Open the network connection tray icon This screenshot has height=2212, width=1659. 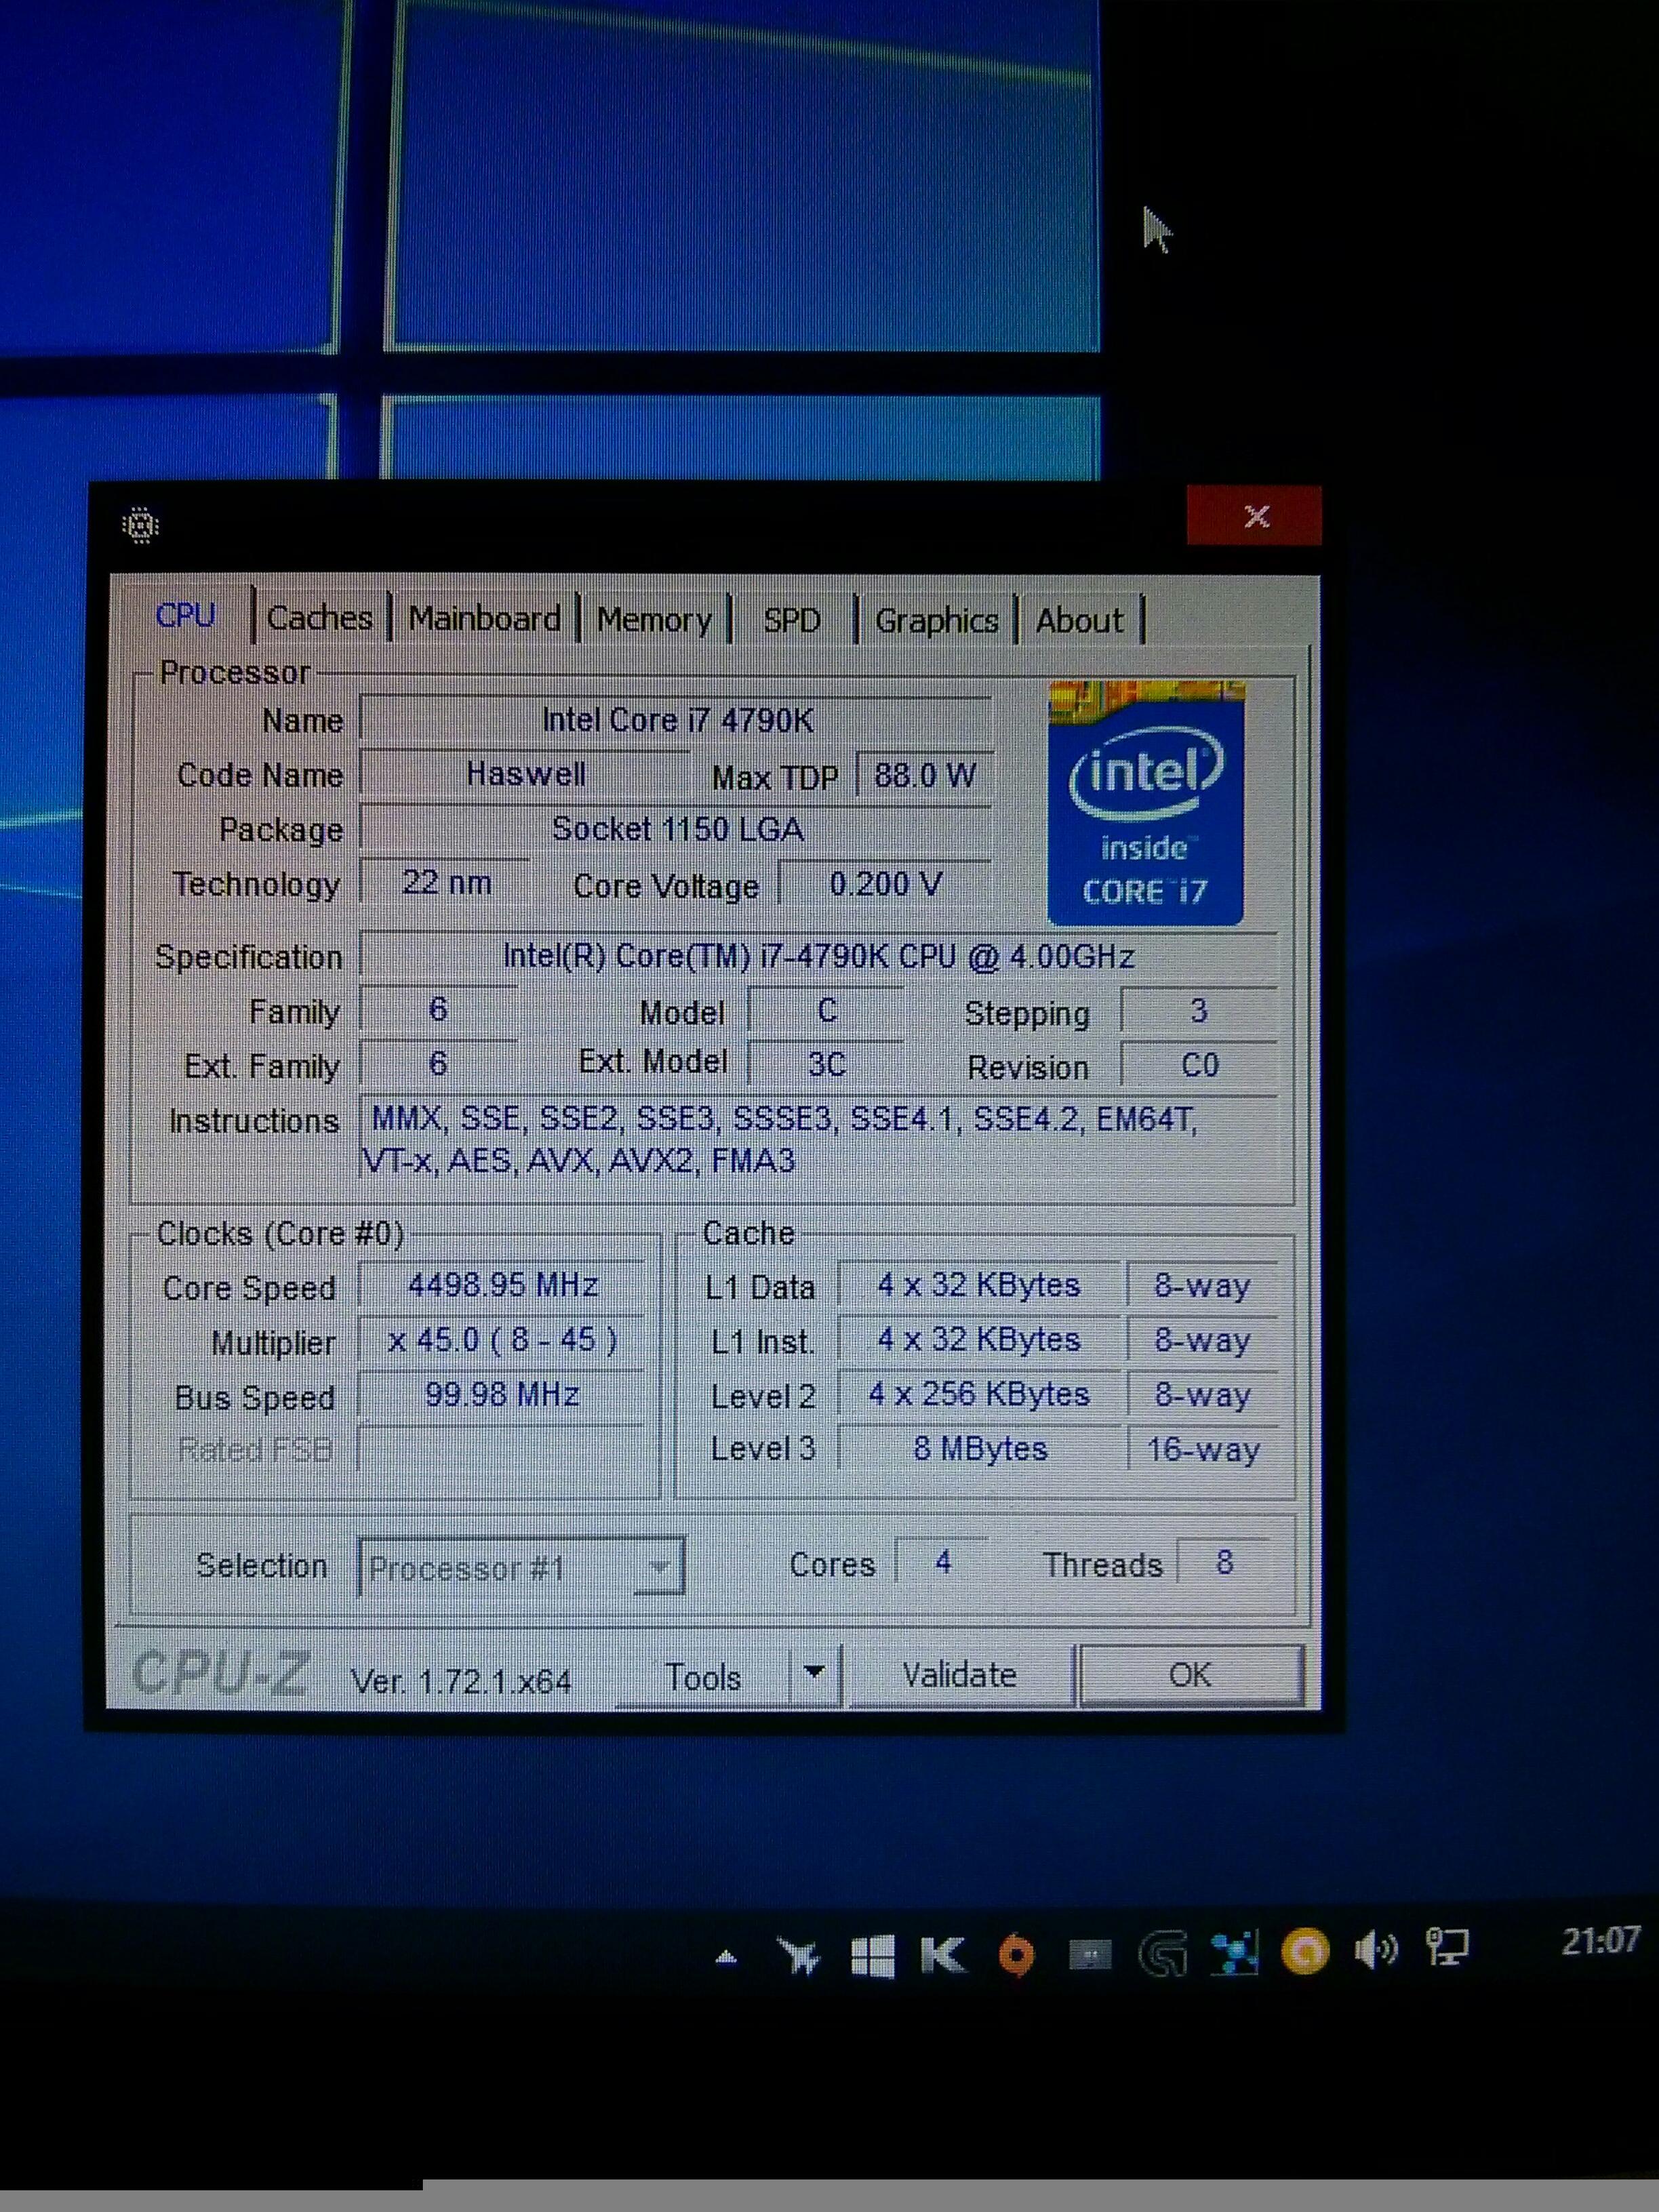(x=1447, y=1947)
